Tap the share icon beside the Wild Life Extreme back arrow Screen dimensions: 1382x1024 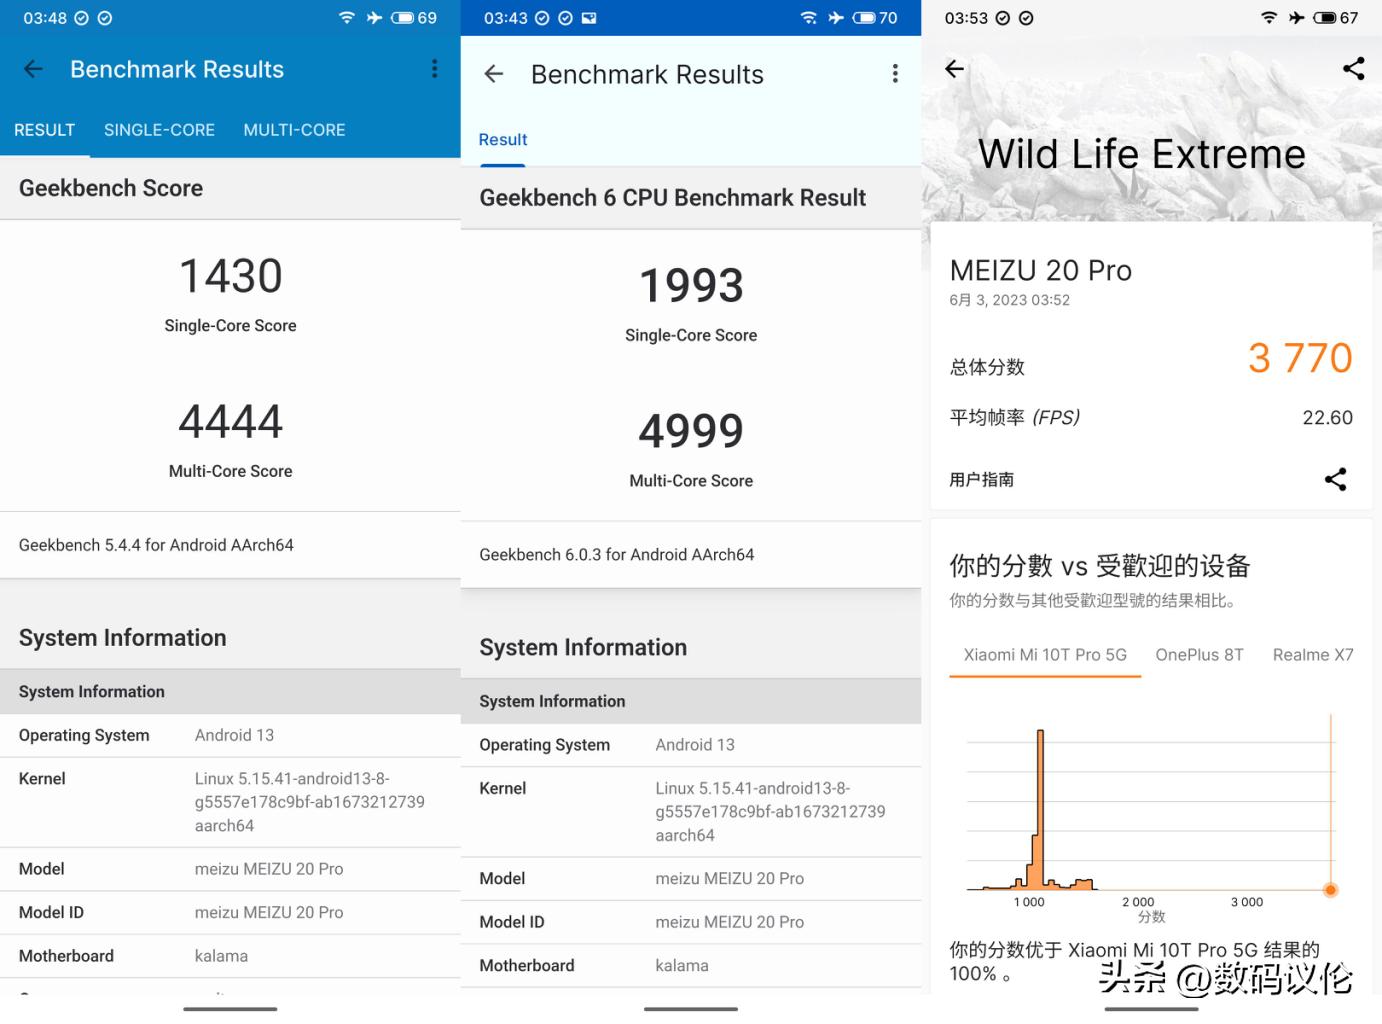pos(1354,68)
